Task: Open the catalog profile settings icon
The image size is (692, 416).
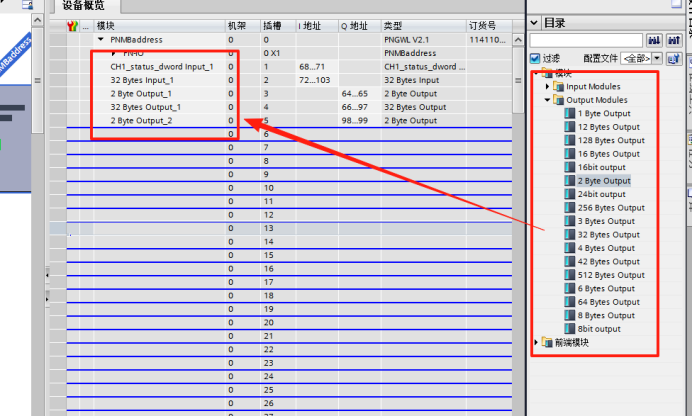Action: click(x=673, y=58)
